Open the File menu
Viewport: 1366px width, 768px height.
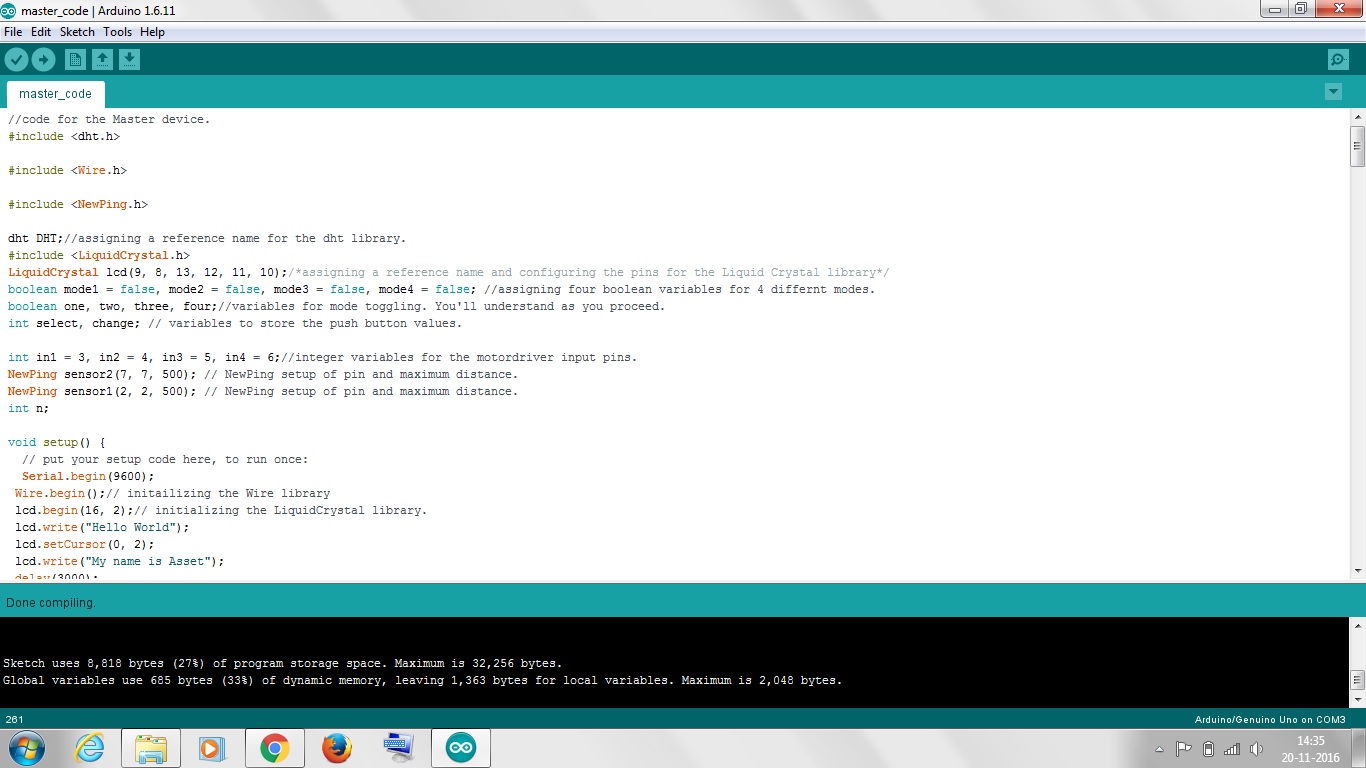[13, 32]
